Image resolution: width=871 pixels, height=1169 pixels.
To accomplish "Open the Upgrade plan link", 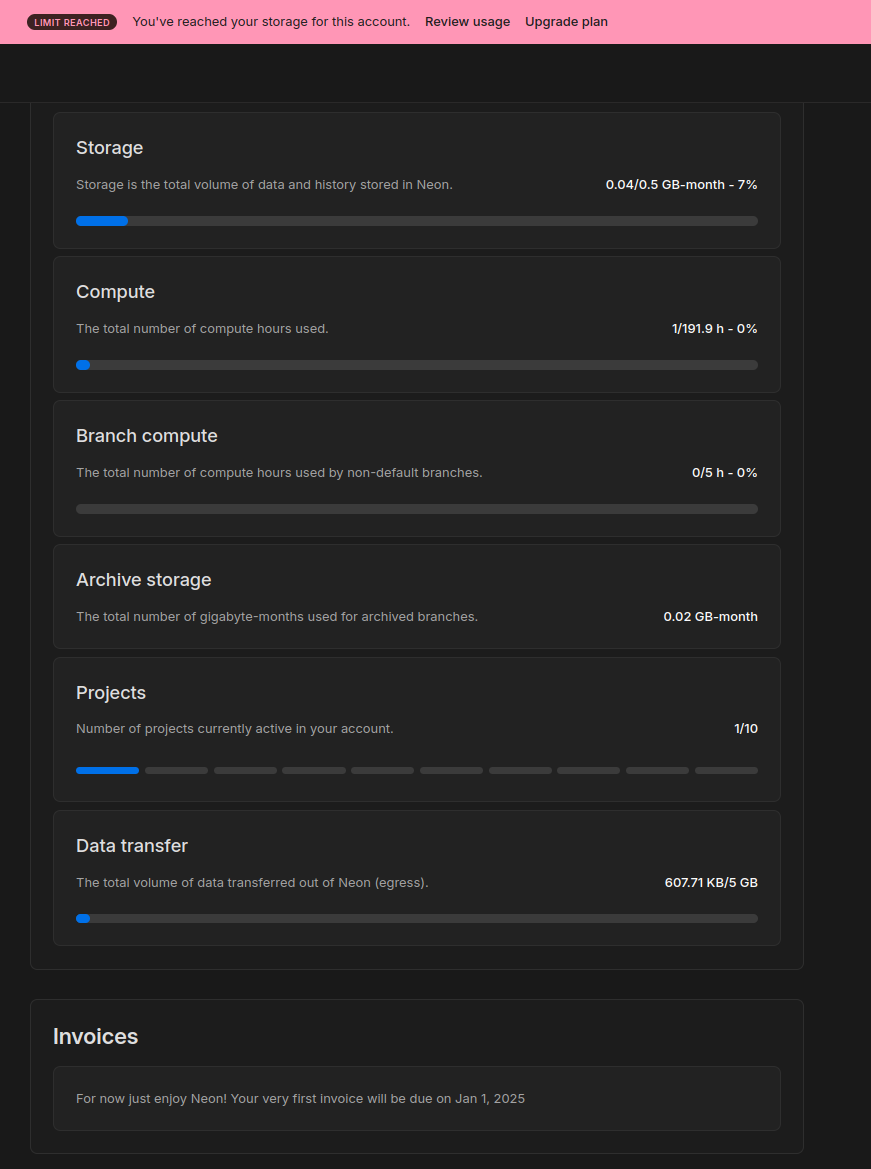I will (x=566, y=22).
